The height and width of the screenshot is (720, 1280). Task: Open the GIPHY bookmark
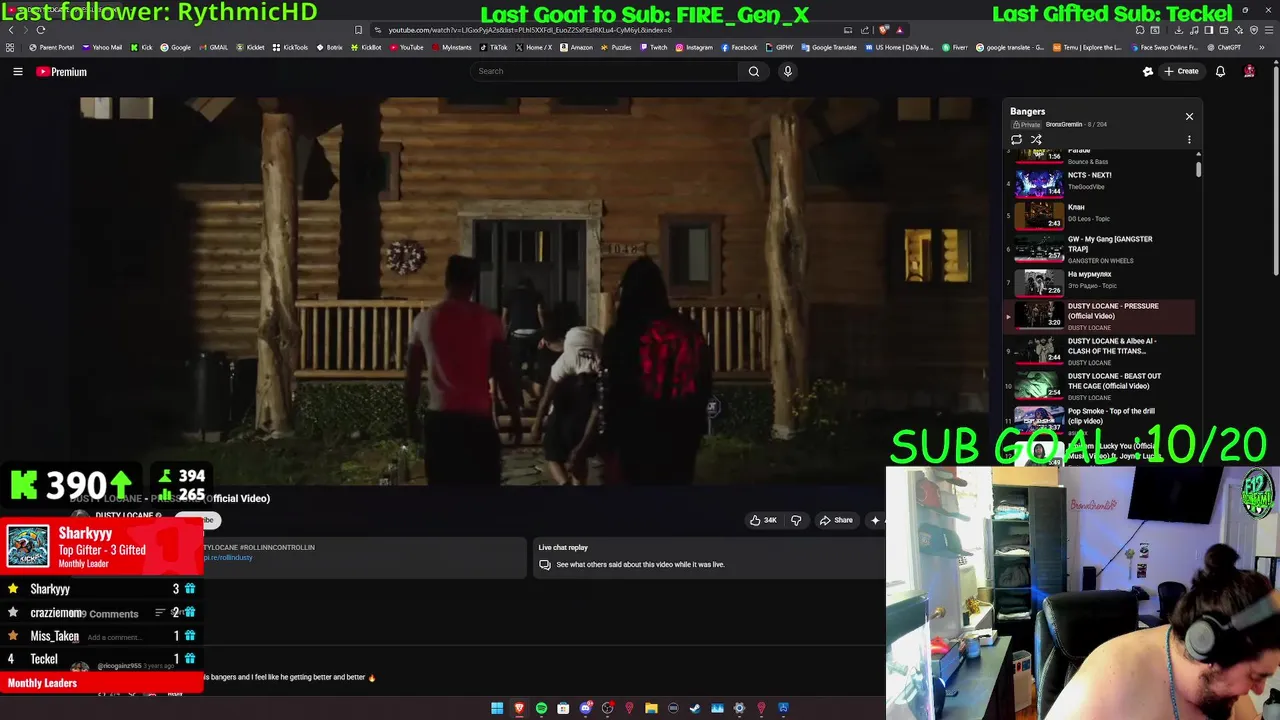pyautogui.click(x=779, y=47)
